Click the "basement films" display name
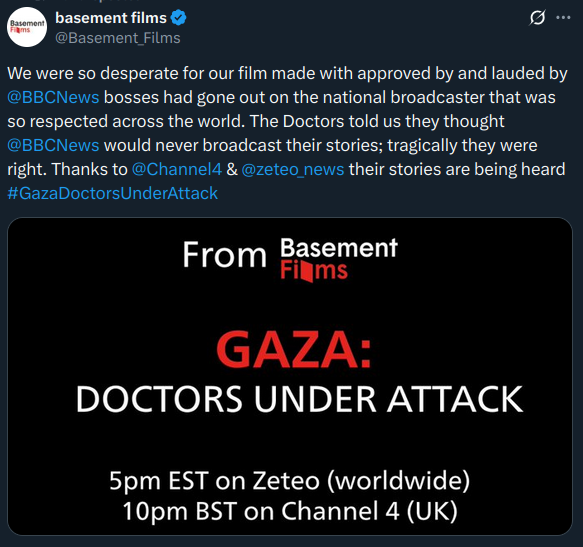 tap(111, 18)
